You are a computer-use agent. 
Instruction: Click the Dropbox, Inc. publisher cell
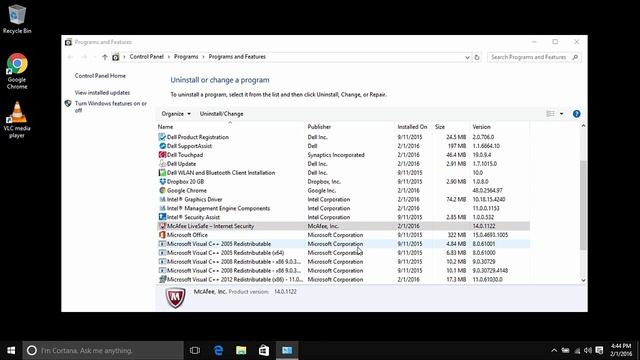tap(324, 182)
